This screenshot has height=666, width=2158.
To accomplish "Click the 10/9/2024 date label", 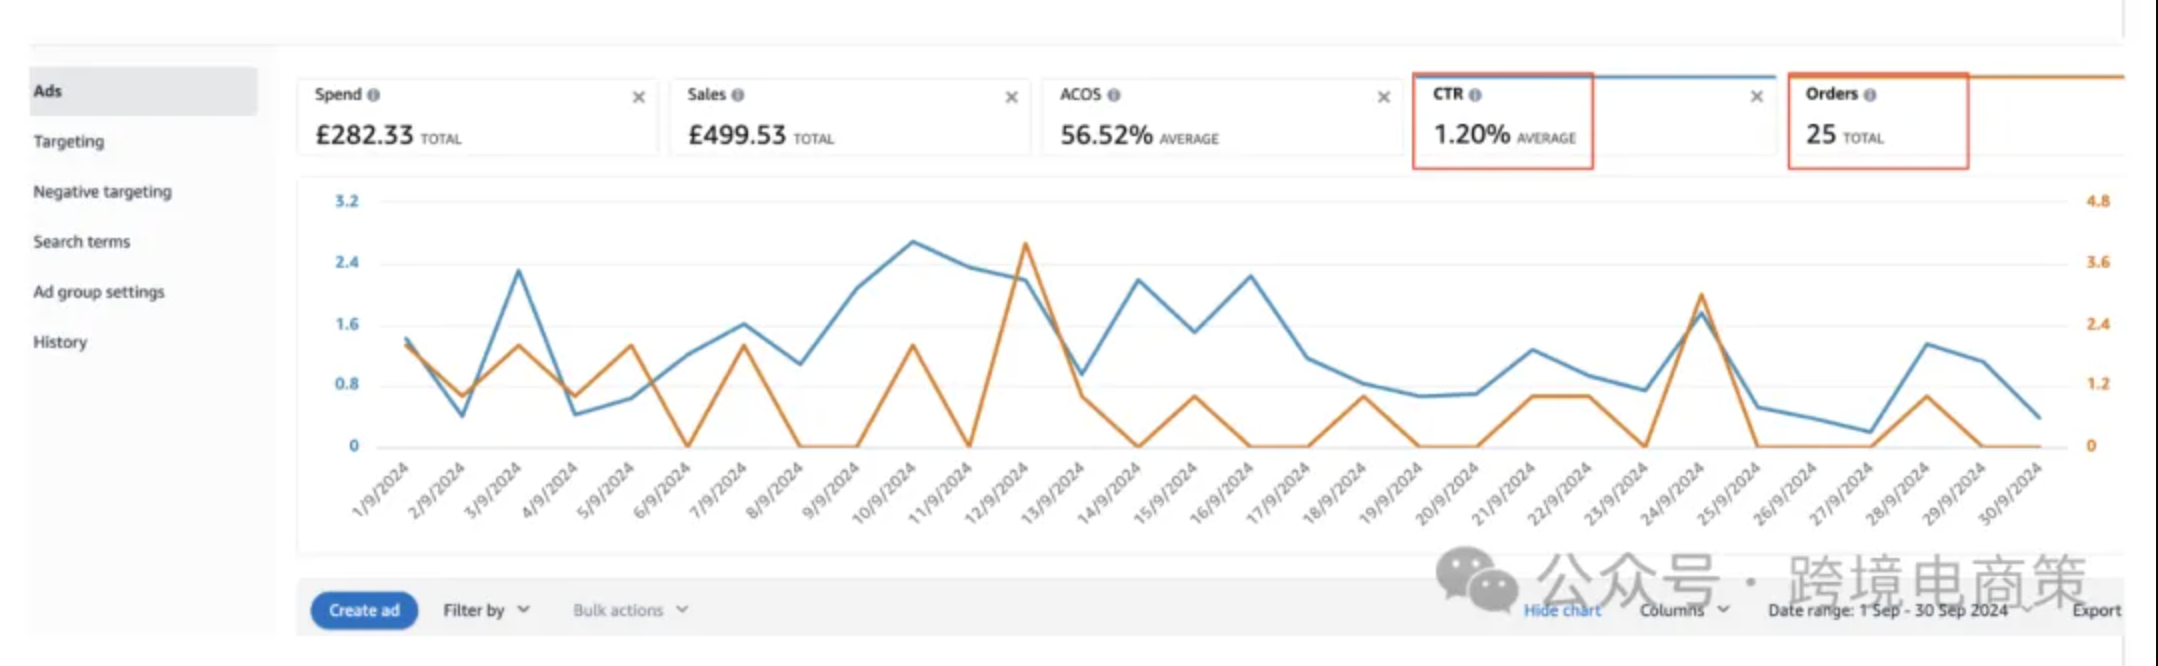I will (883, 492).
